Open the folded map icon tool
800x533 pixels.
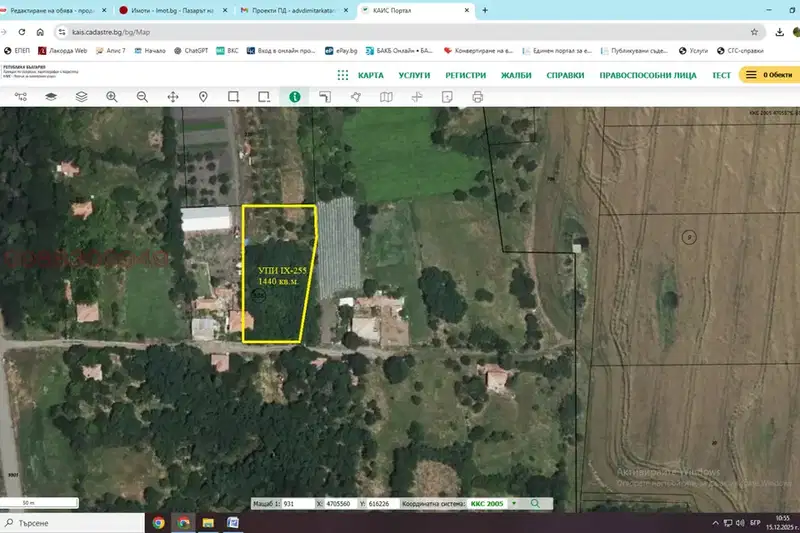(386, 97)
